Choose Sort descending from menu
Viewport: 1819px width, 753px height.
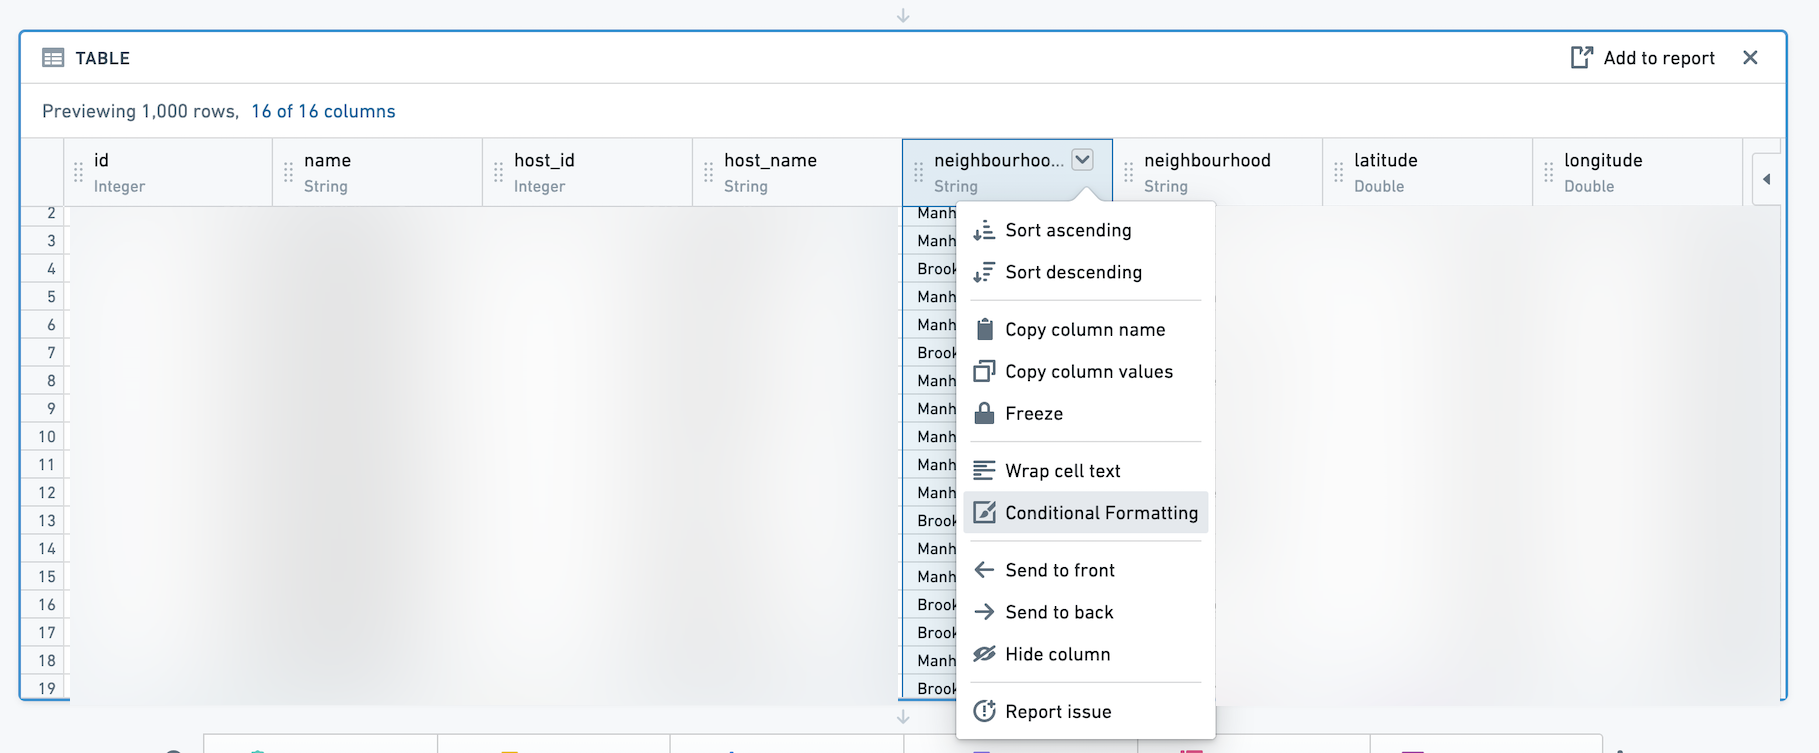click(1086, 272)
